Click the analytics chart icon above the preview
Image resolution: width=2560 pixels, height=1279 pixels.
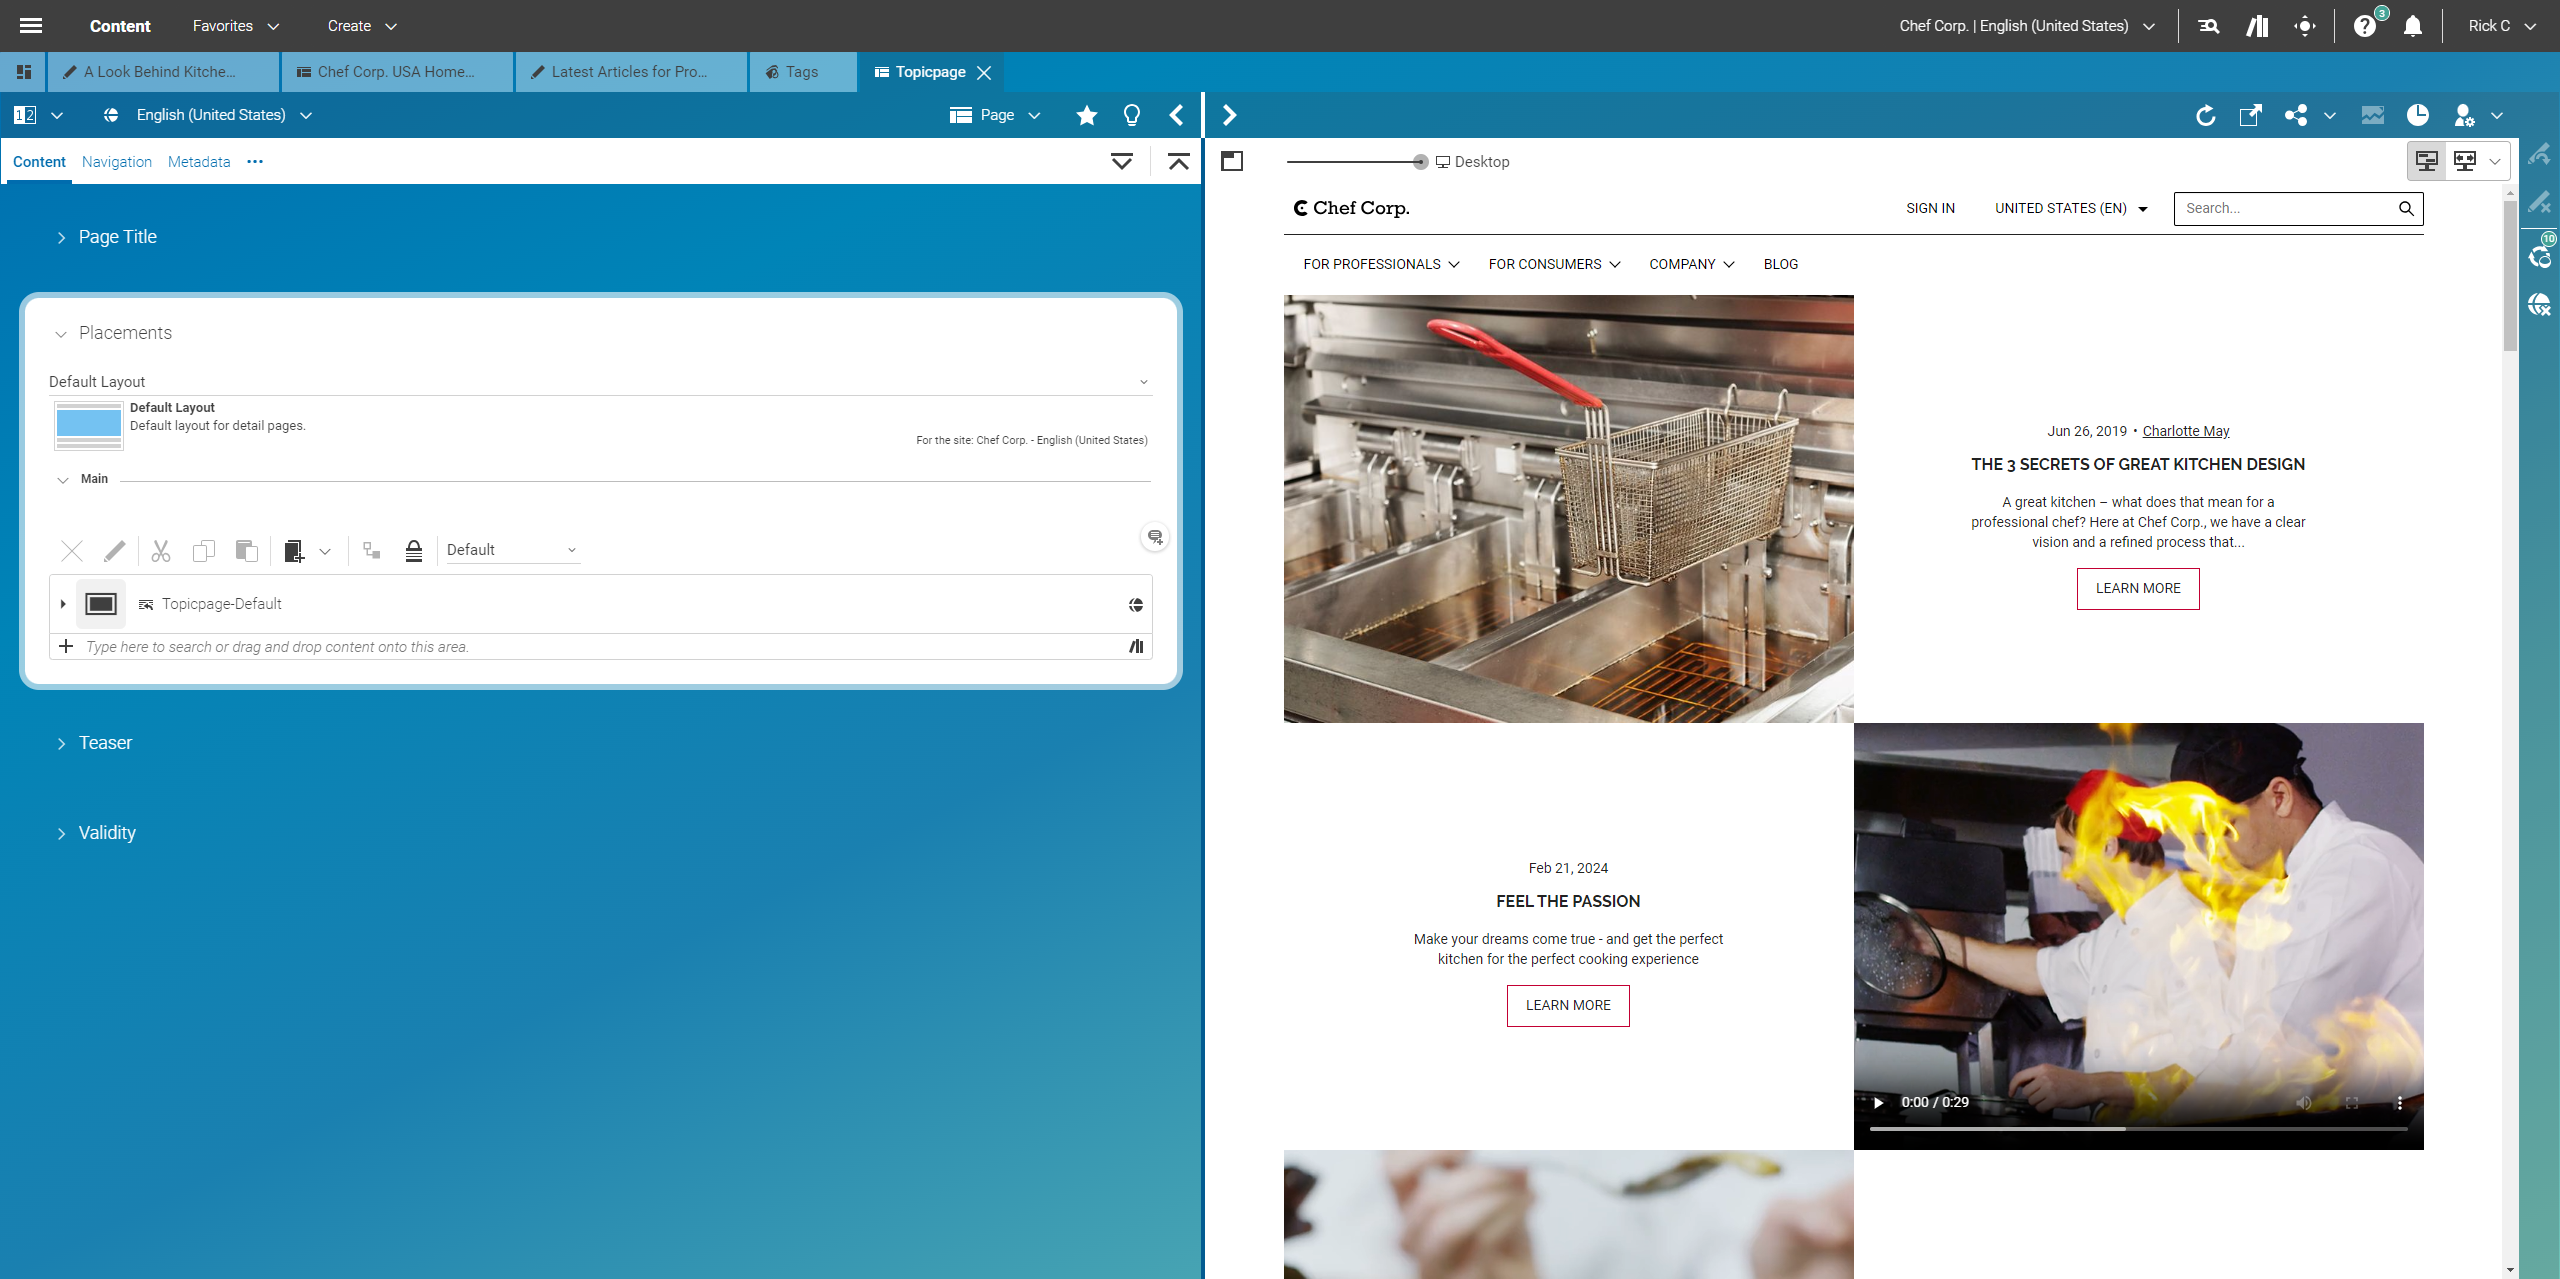pyautogui.click(x=2372, y=115)
